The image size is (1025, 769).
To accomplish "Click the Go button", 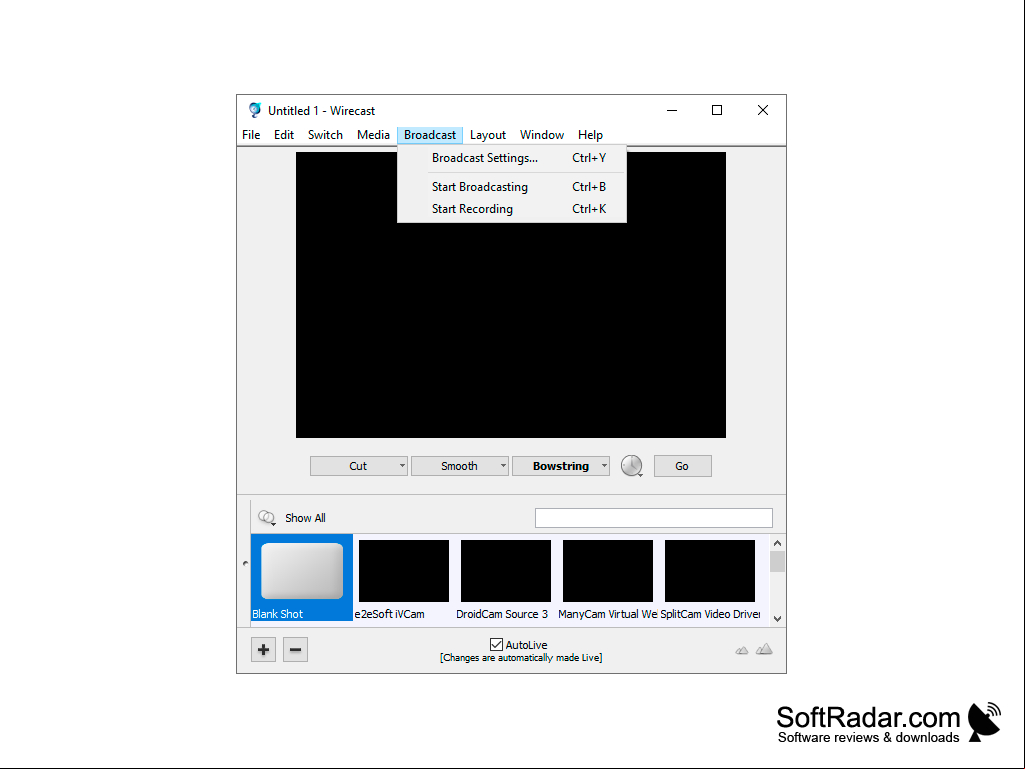I will click(682, 466).
